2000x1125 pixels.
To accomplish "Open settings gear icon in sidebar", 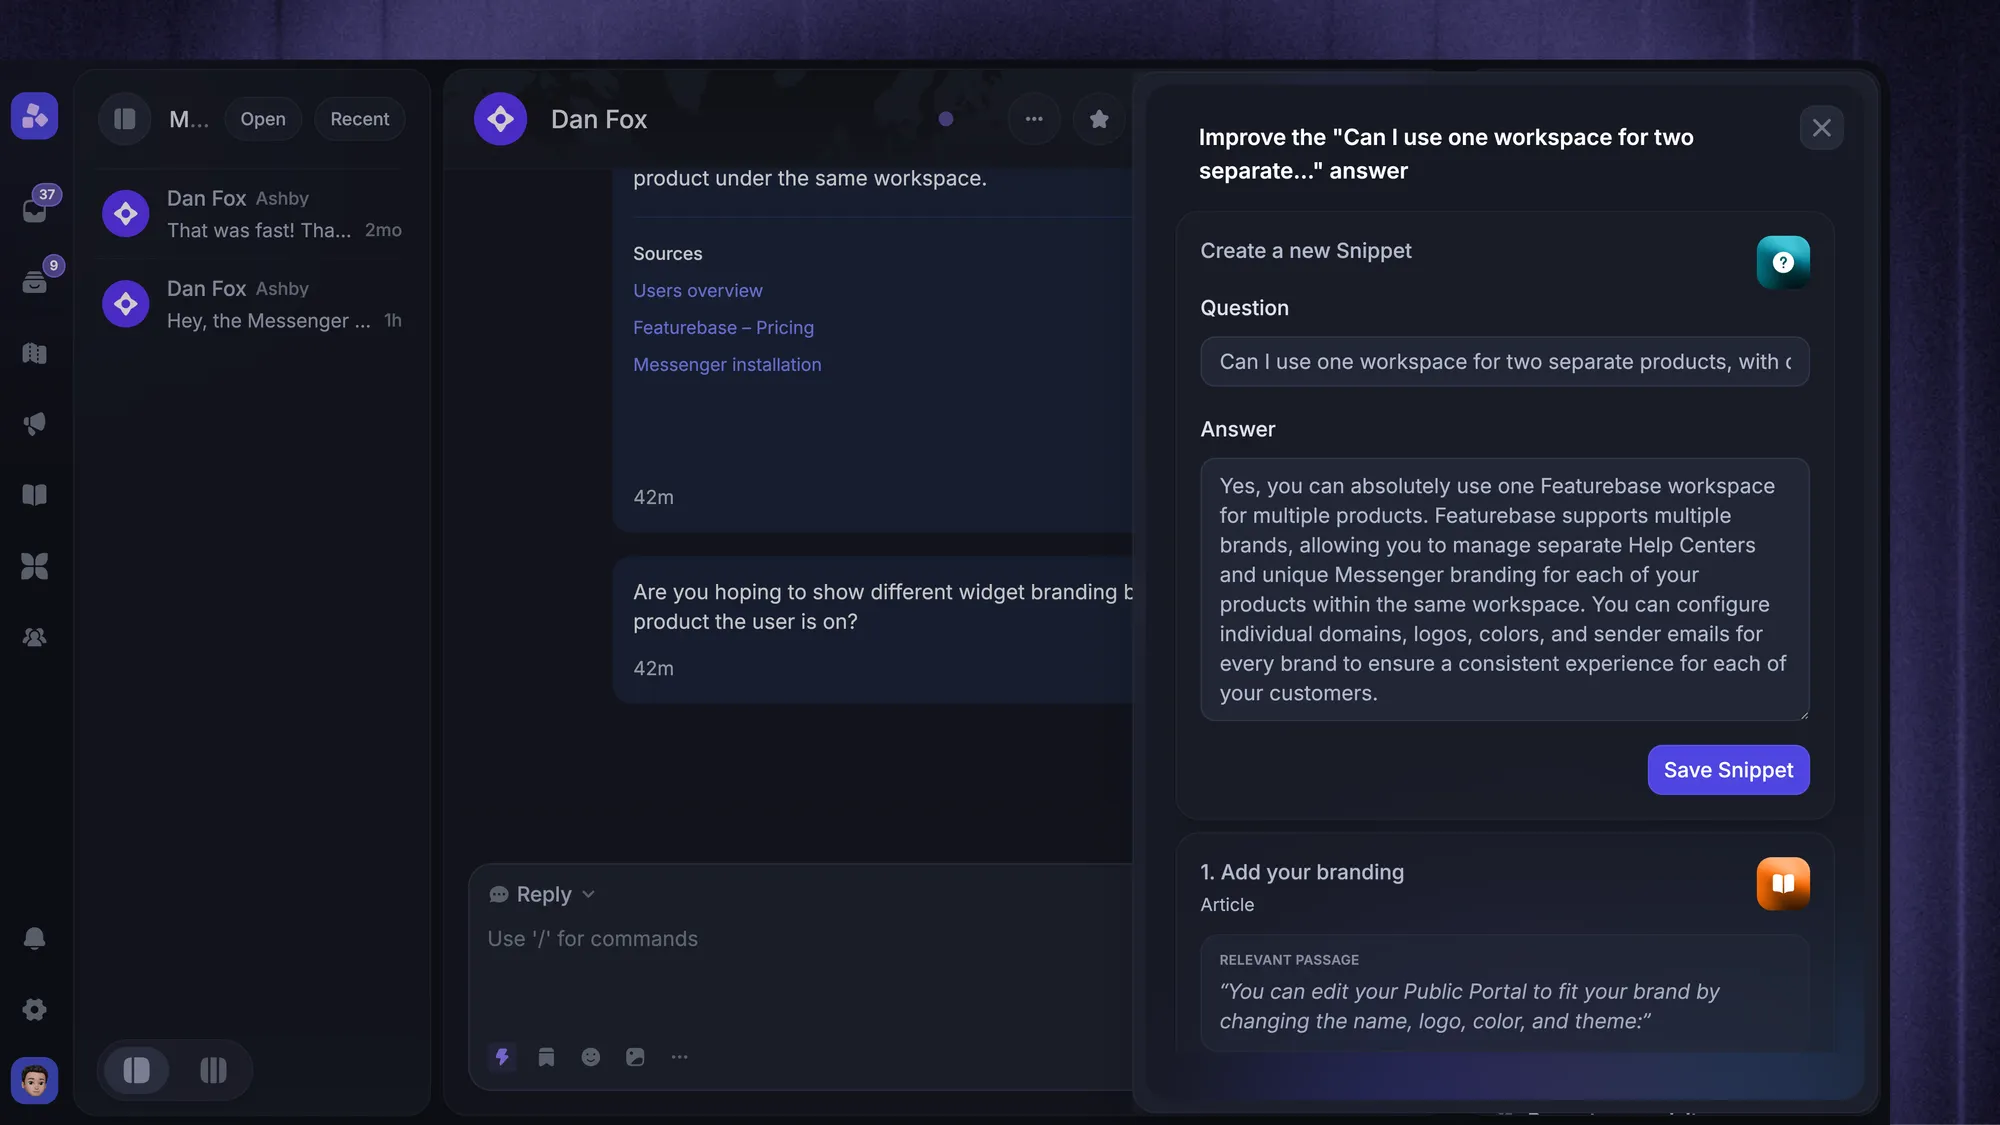I will coord(35,1009).
